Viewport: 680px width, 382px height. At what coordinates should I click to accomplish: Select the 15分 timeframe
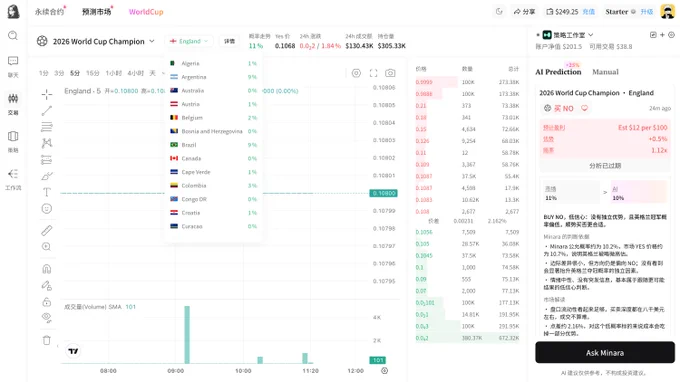click(x=92, y=73)
